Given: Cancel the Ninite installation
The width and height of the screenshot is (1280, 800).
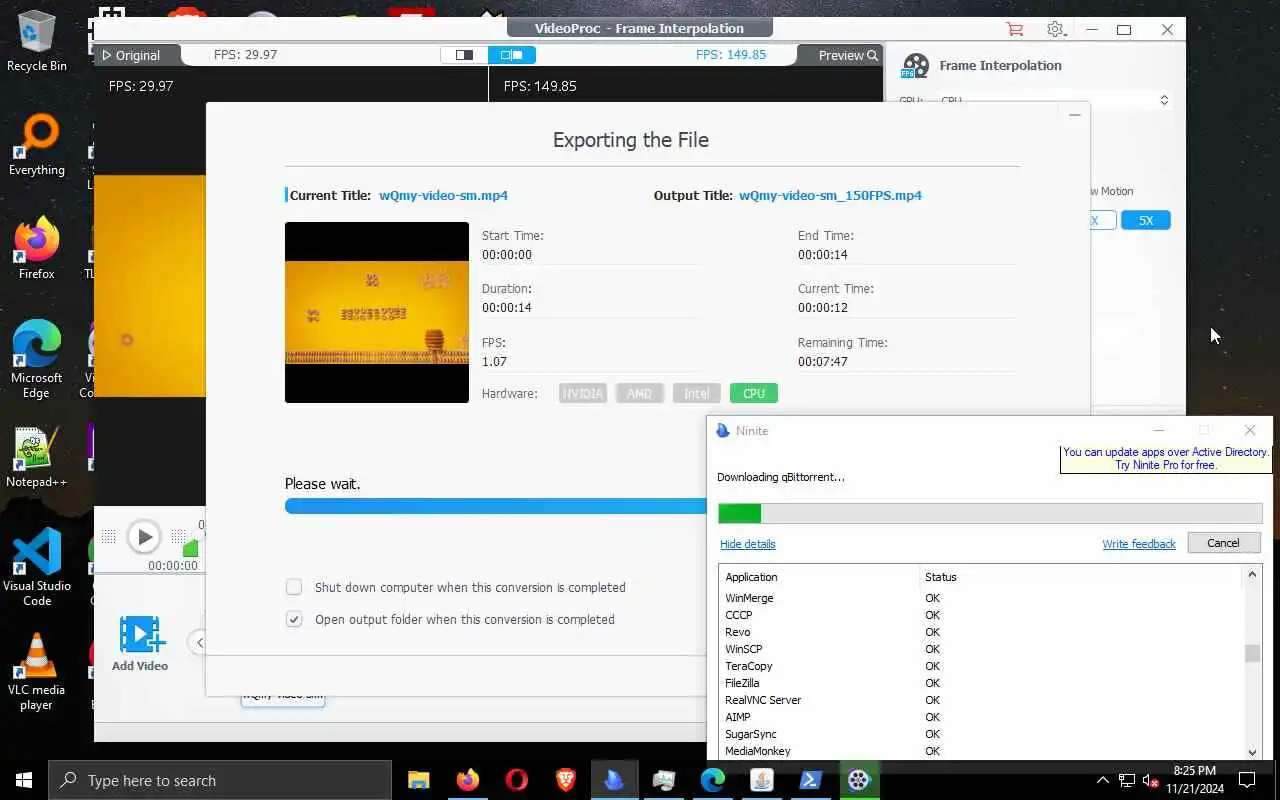Looking at the screenshot, I should point(1223,543).
